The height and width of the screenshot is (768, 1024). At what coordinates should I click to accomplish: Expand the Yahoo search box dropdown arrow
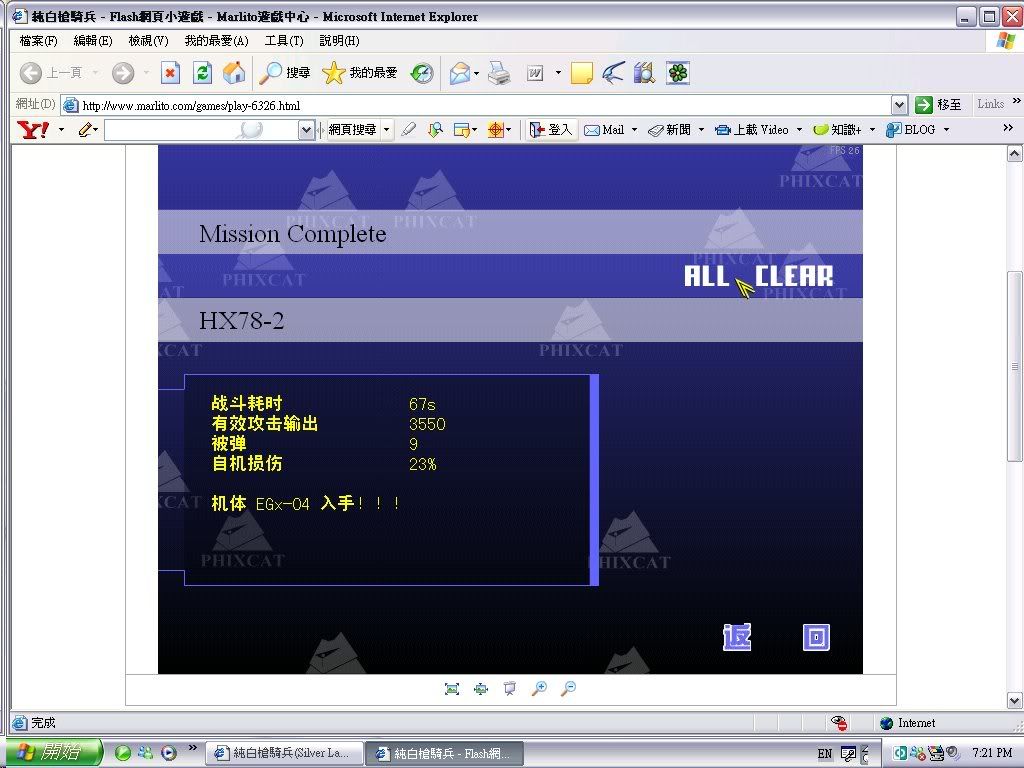click(306, 130)
